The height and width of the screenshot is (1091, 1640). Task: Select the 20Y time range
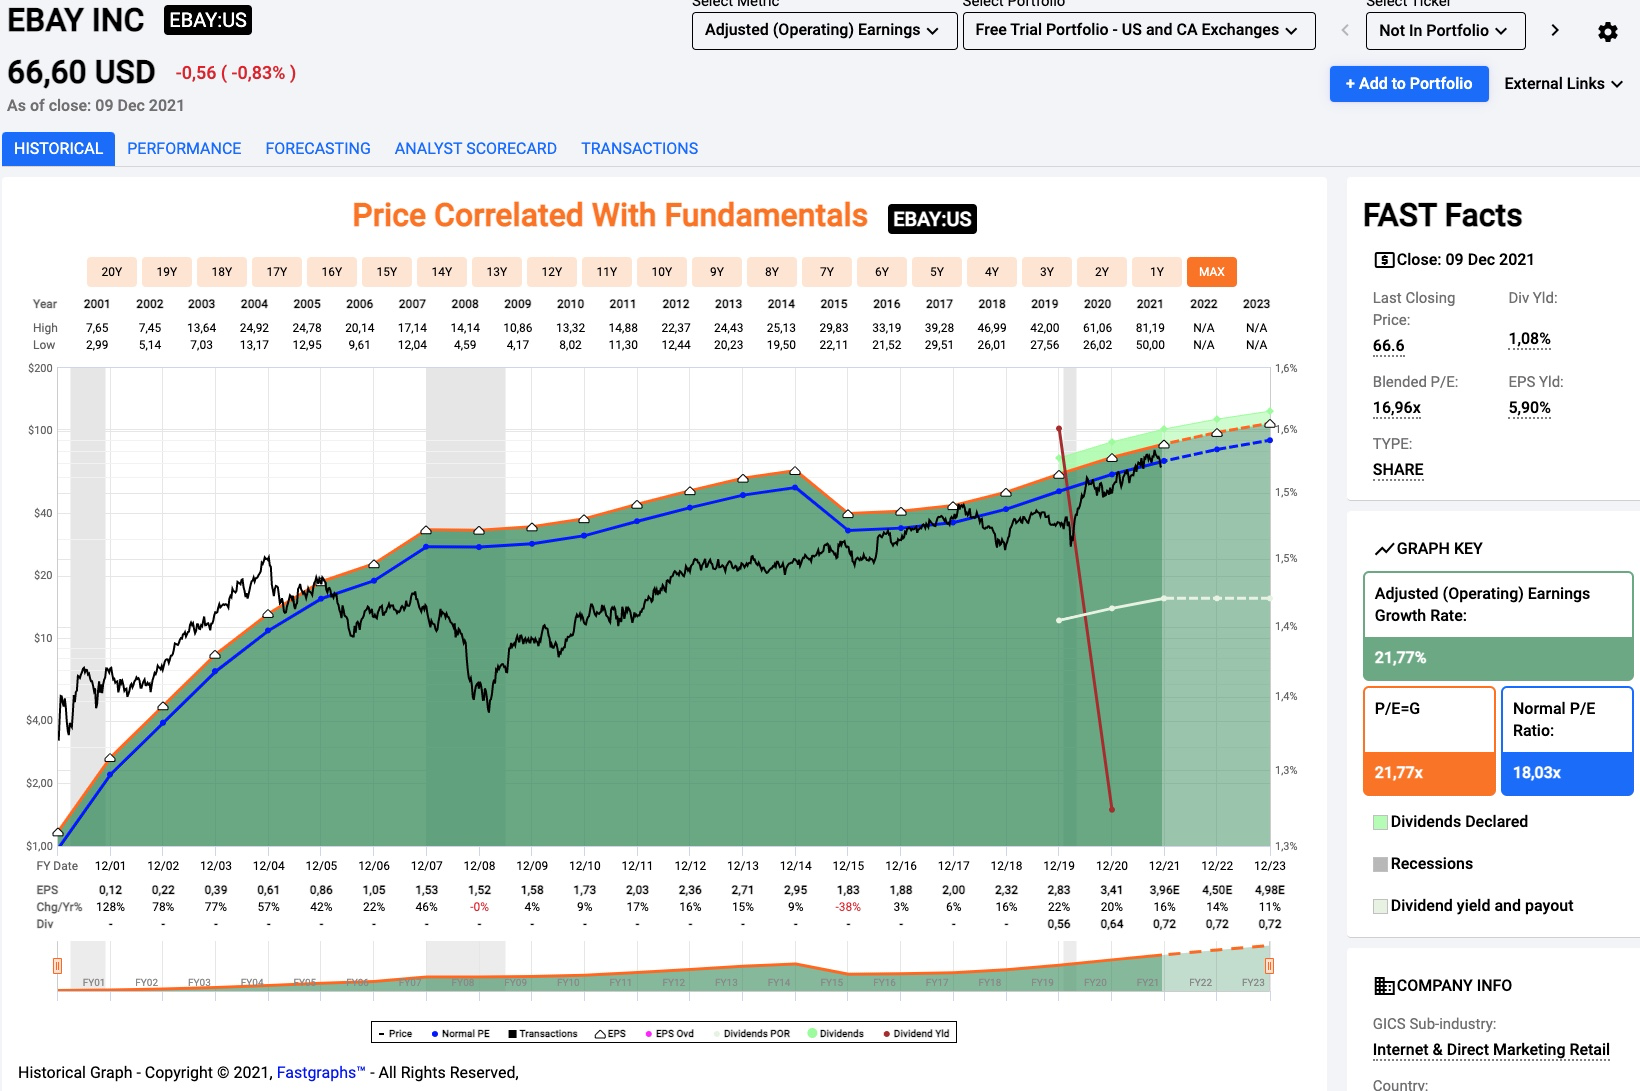[x=112, y=272]
